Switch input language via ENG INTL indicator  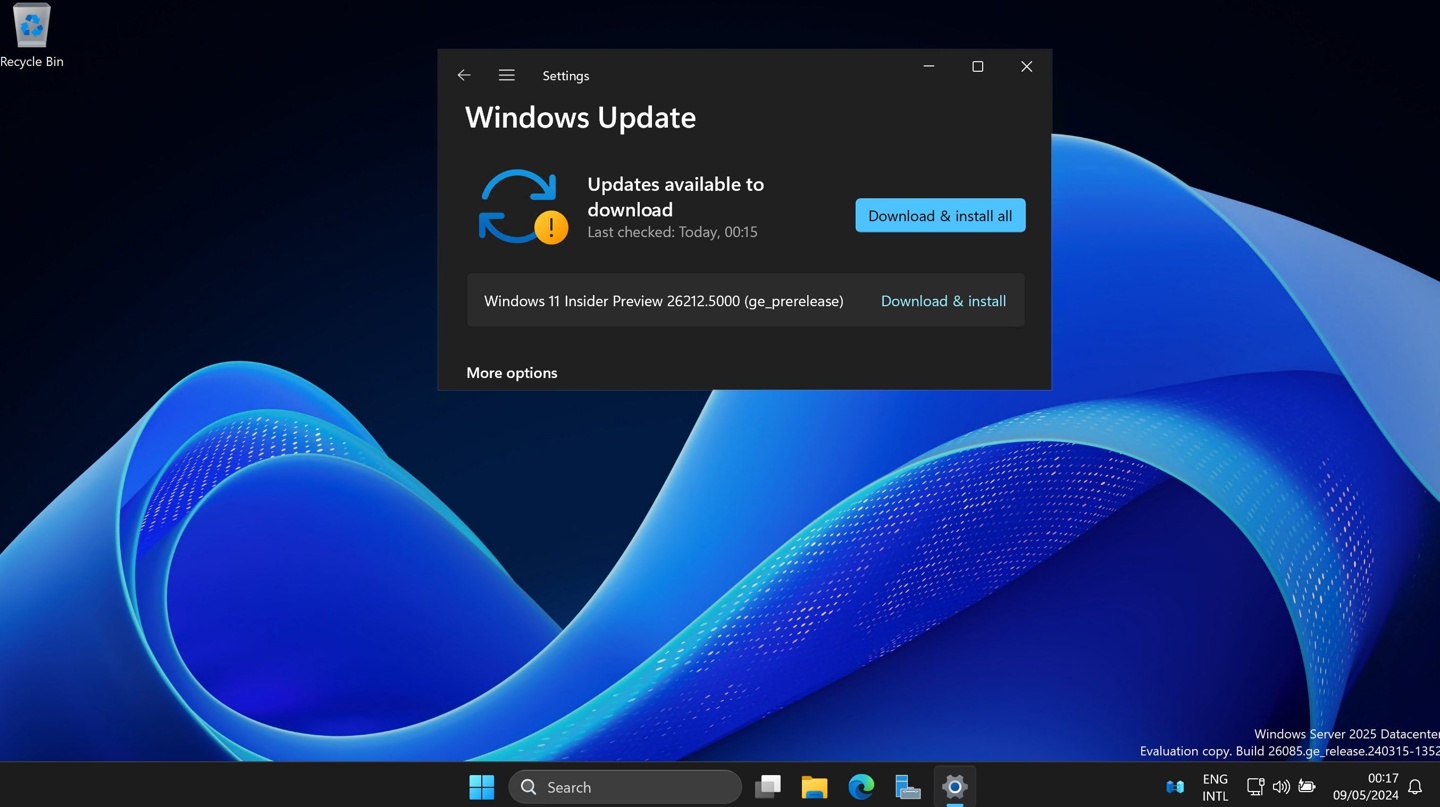point(1215,787)
